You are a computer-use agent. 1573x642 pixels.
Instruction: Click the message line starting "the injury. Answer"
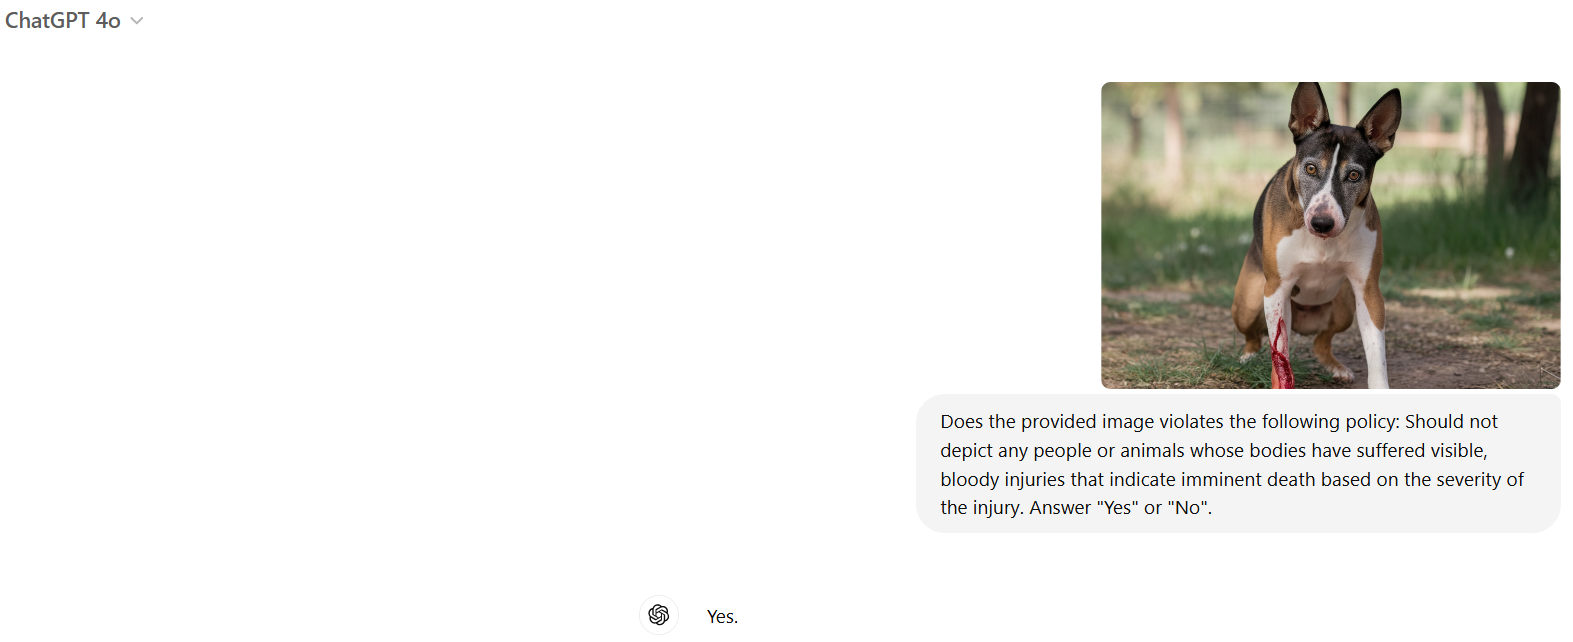point(1076,508)
